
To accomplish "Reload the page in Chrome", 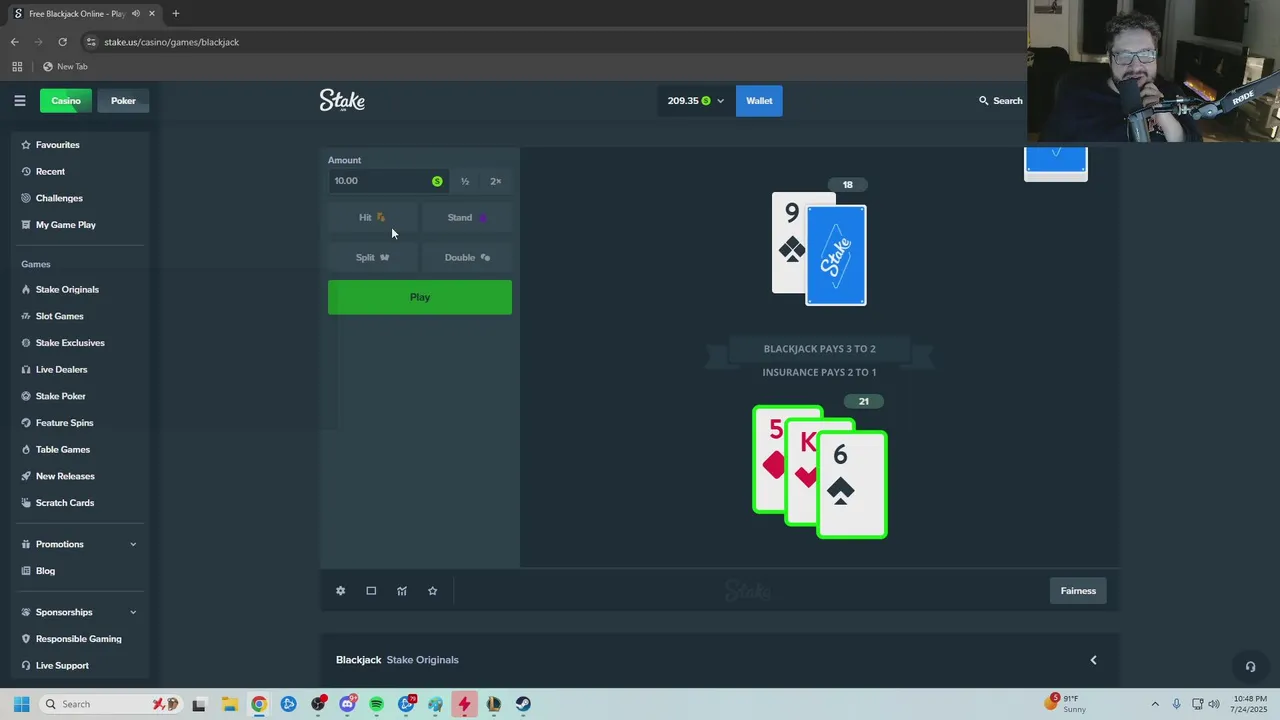I will coord(62,42).
